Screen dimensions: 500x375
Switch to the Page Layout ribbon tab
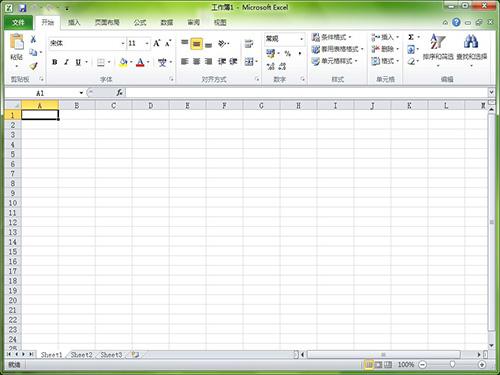click(x=107, y=22)
